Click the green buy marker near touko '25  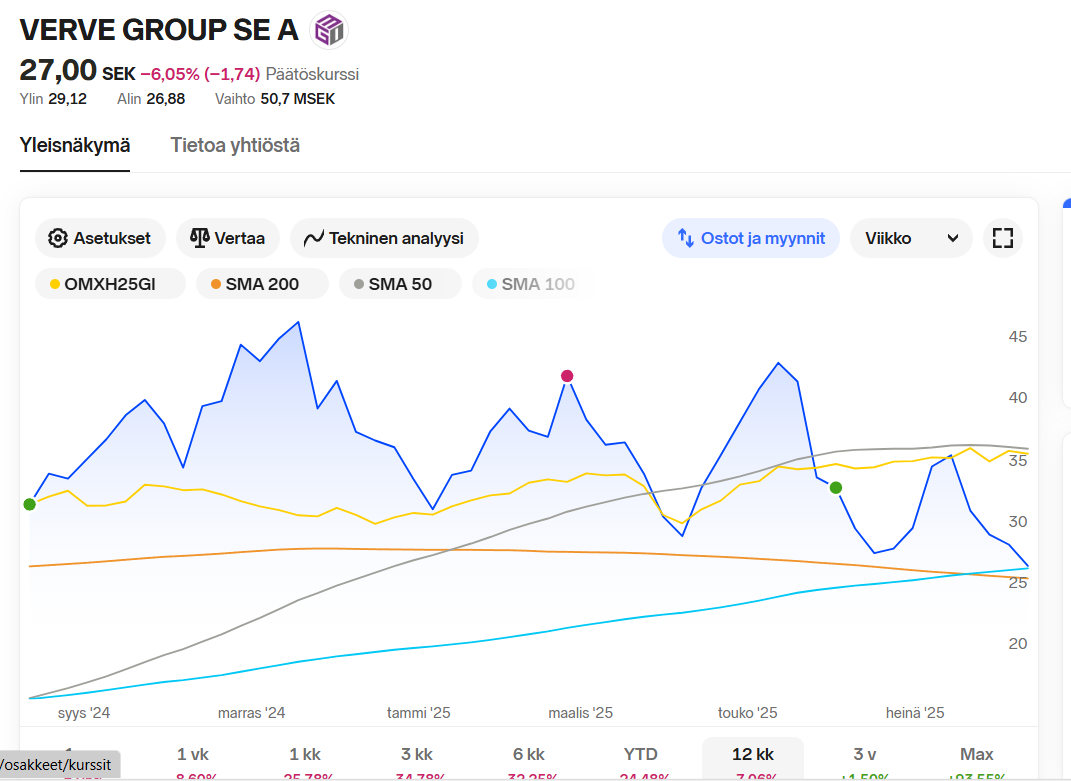[x=836, y=487]
